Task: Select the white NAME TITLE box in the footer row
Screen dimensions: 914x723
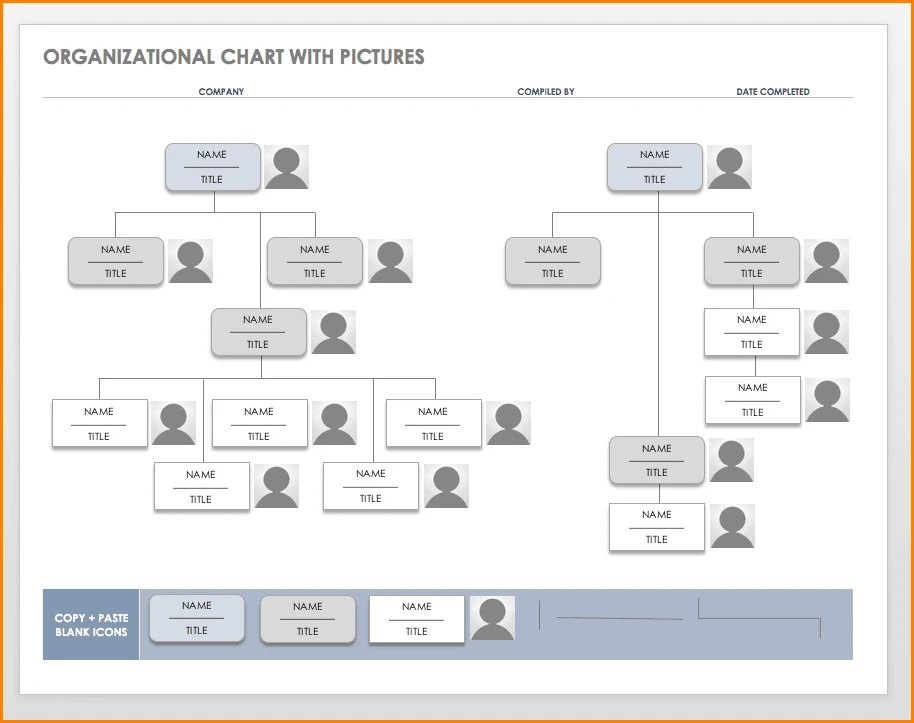Action: click(416, 619)
